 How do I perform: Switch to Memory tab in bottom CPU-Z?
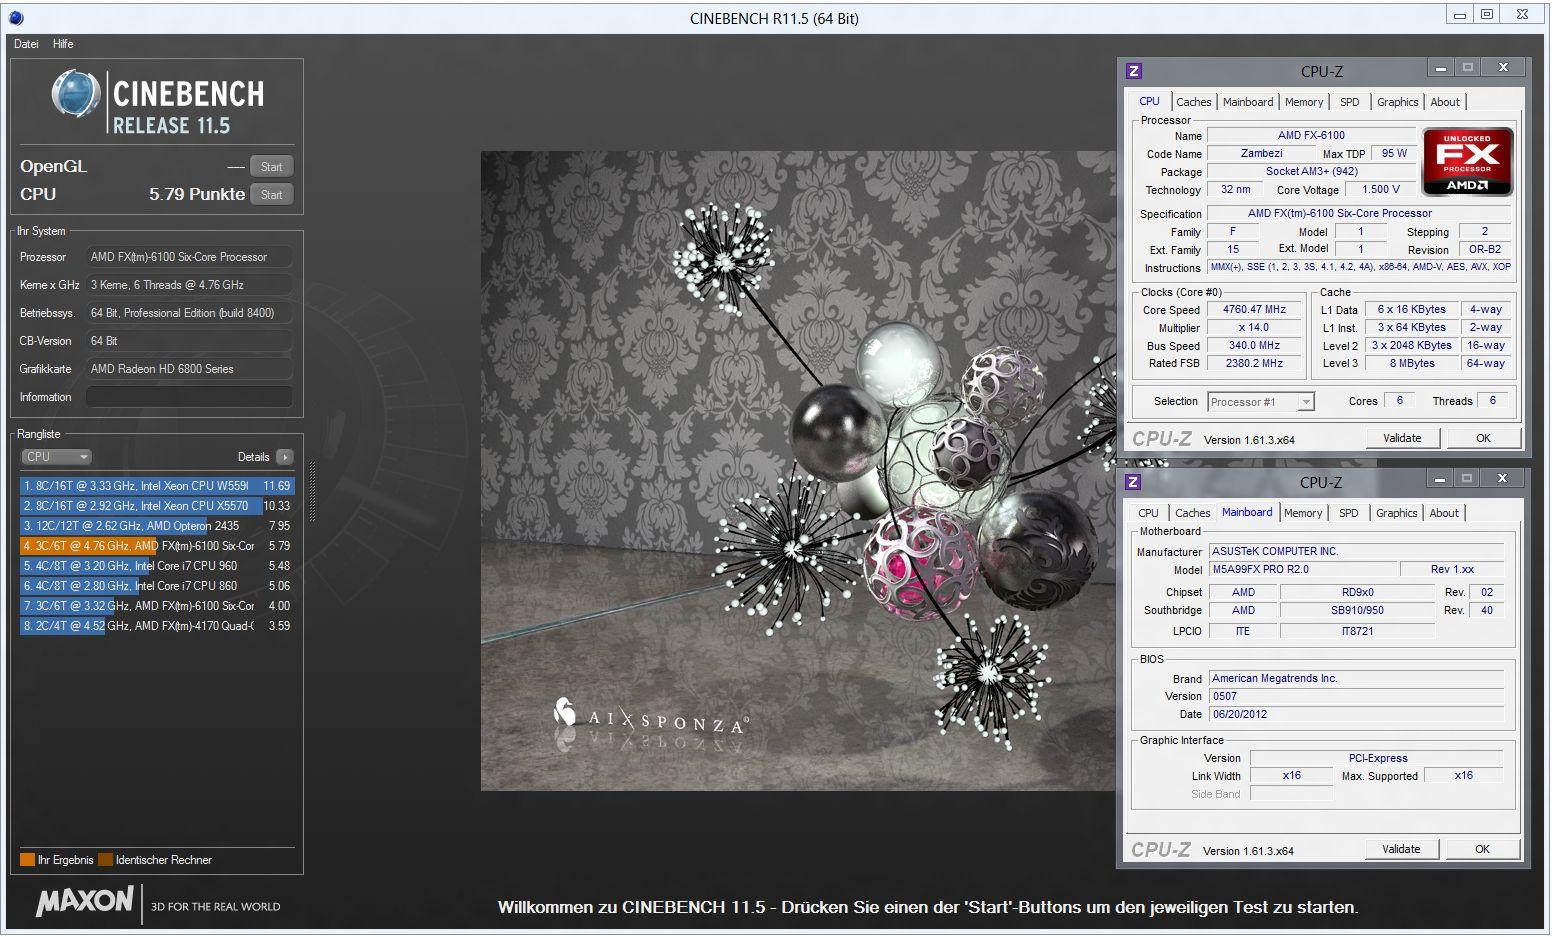1303,513
